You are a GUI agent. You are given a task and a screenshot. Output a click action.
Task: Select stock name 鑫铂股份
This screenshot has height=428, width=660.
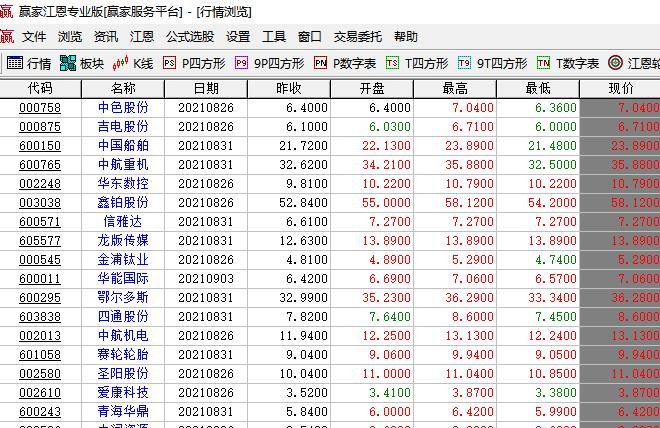pyautogui.click(x=123, y=202)
